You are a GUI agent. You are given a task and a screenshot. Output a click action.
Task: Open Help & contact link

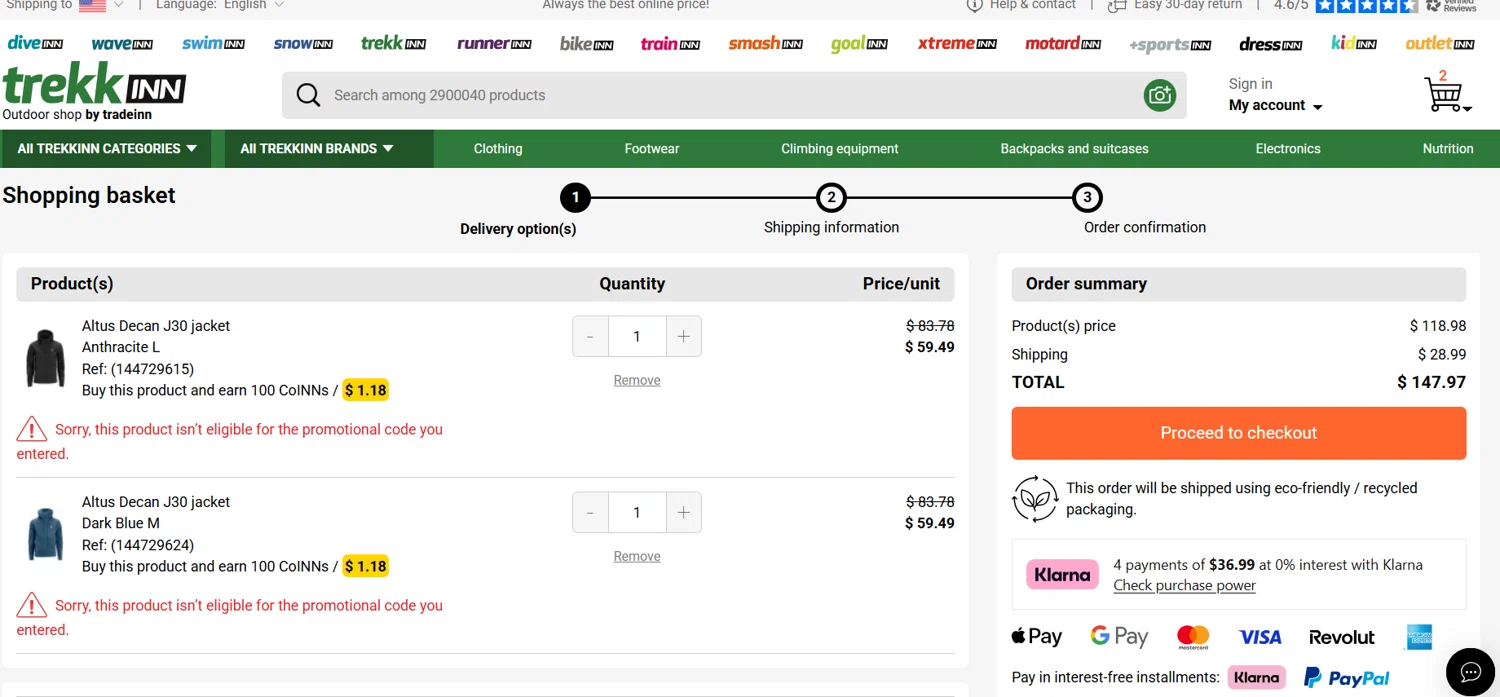1022,5
